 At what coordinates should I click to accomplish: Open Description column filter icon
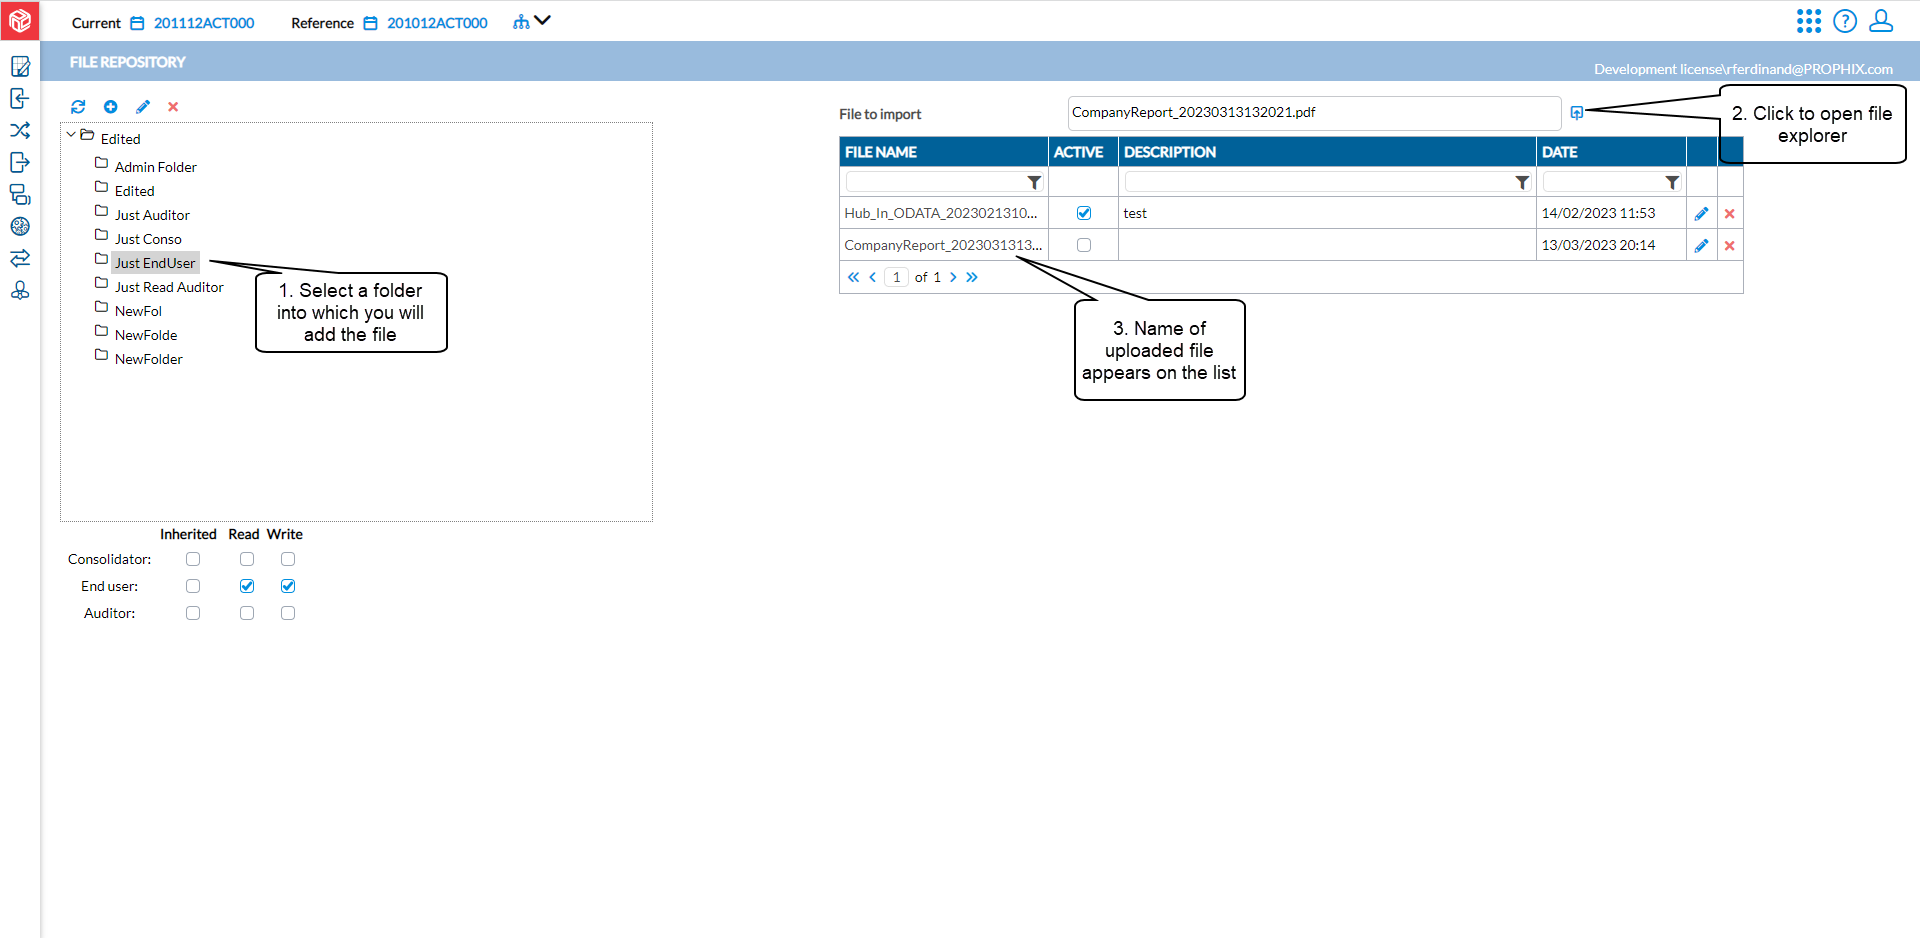click(x=1522, y=183)
